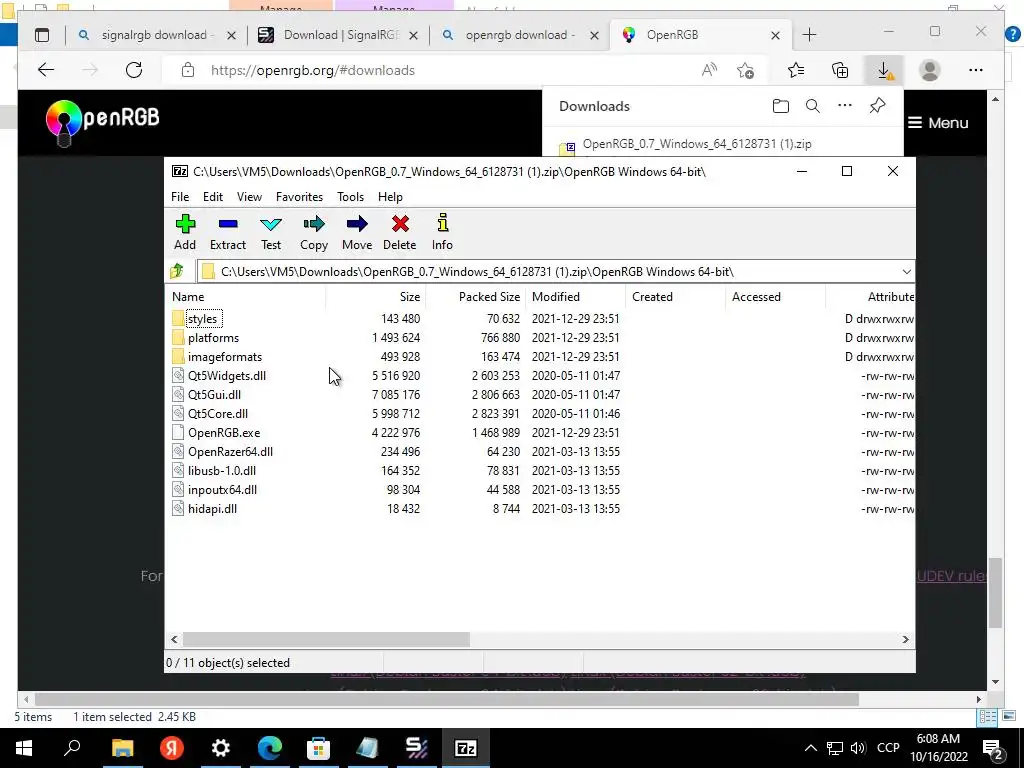The height and width of the screenshot is (768, 1024).
Task: Search downloads in the Downloads panel
Action: [812, 106]
